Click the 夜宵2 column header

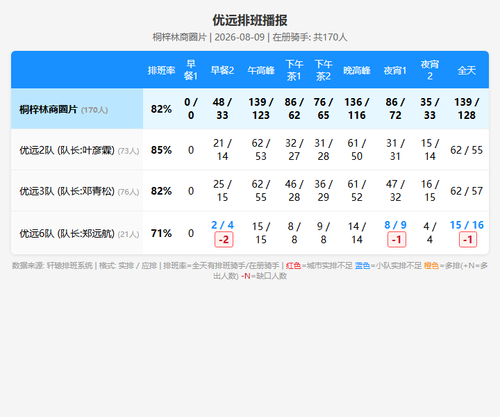coord(430,70)
